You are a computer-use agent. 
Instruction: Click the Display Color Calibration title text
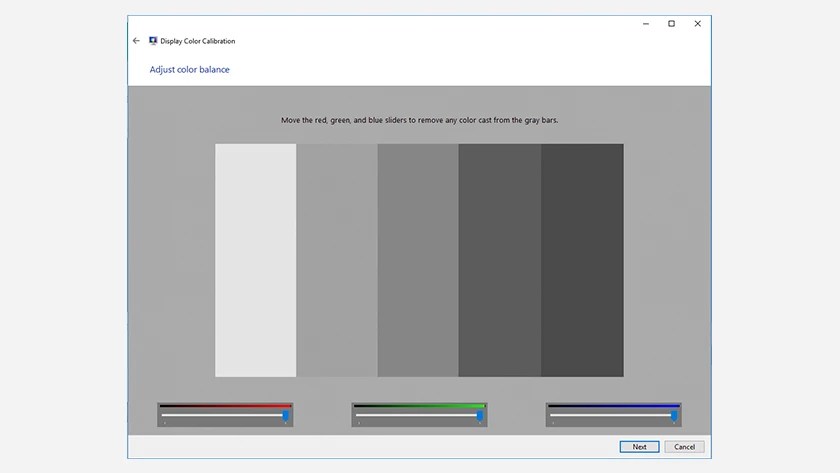pos(198,41)
